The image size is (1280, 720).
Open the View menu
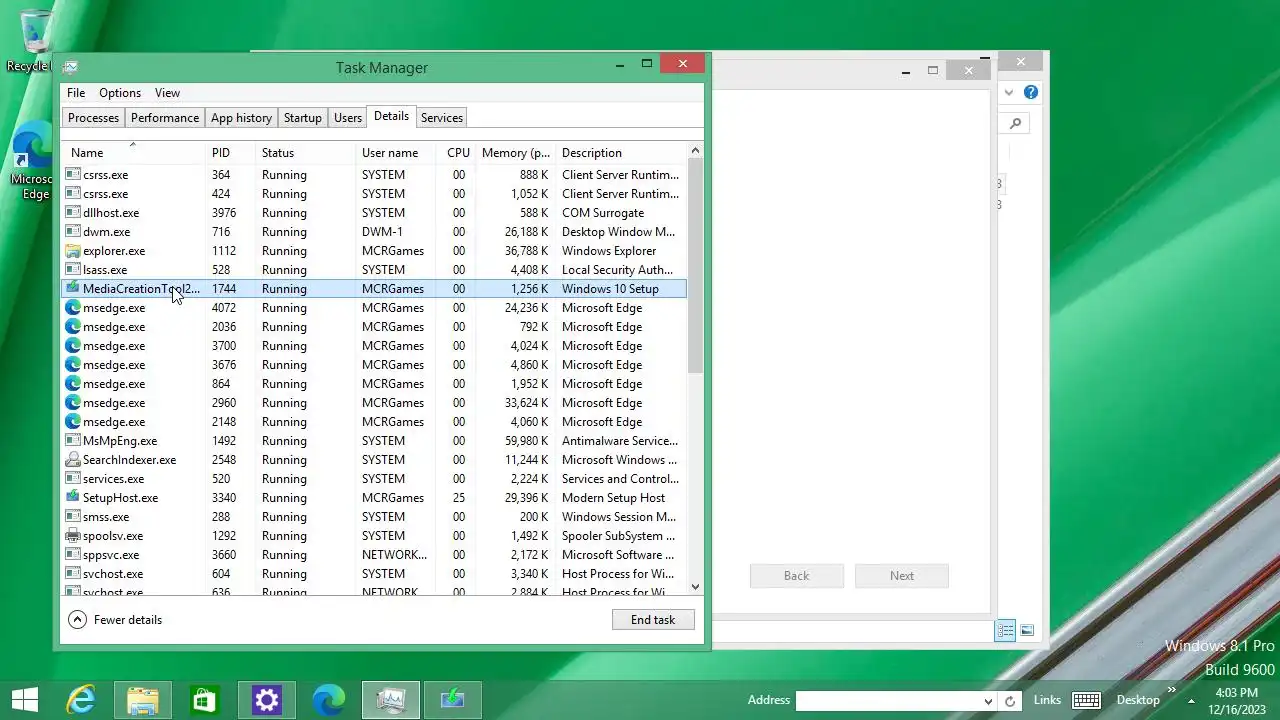coord(167,93)
